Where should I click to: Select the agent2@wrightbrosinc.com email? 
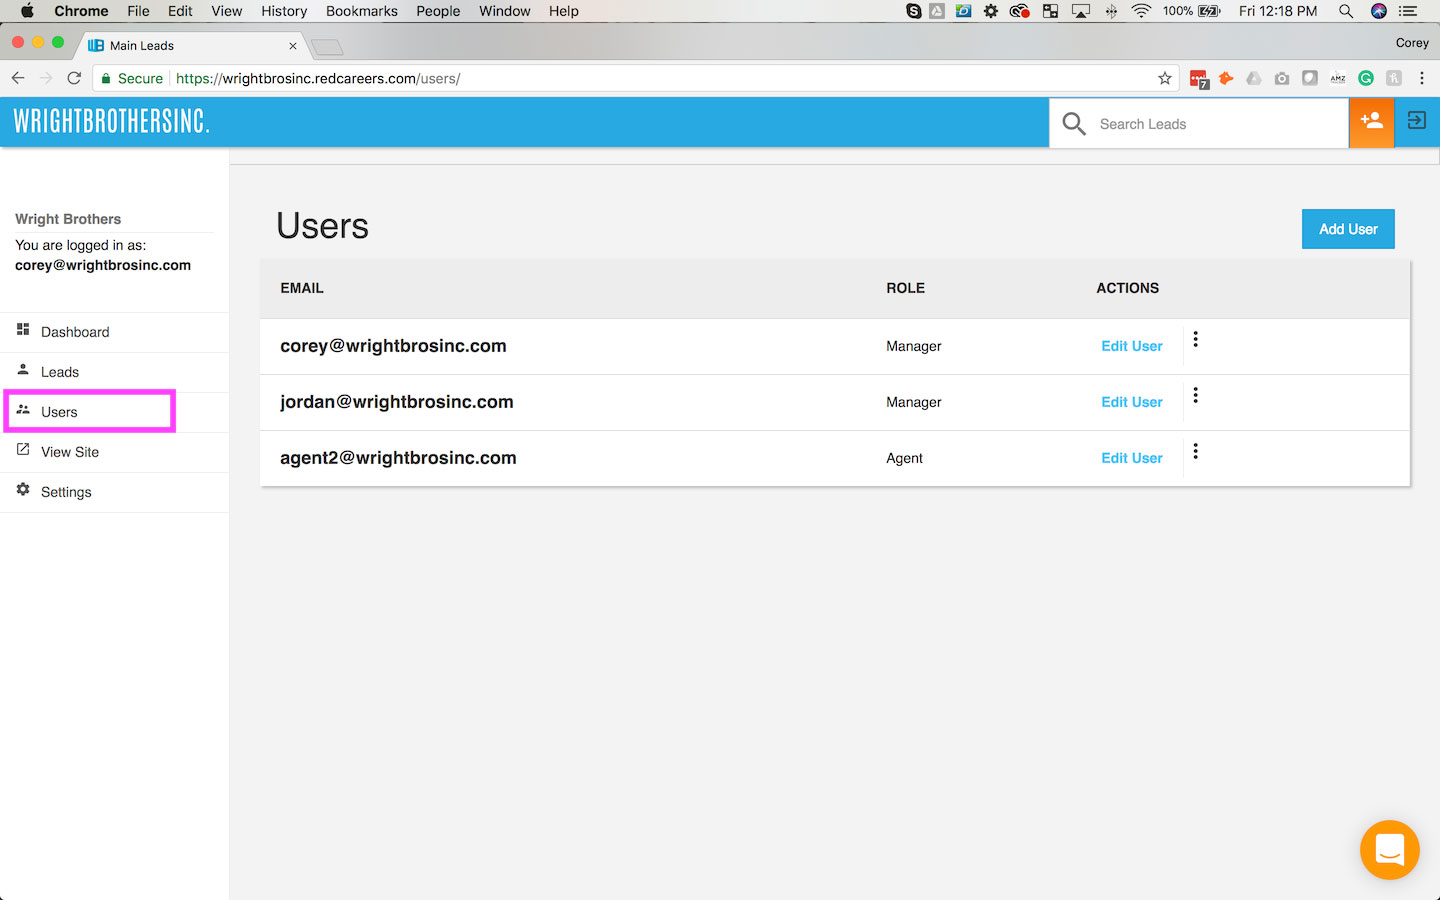(398, 458)
